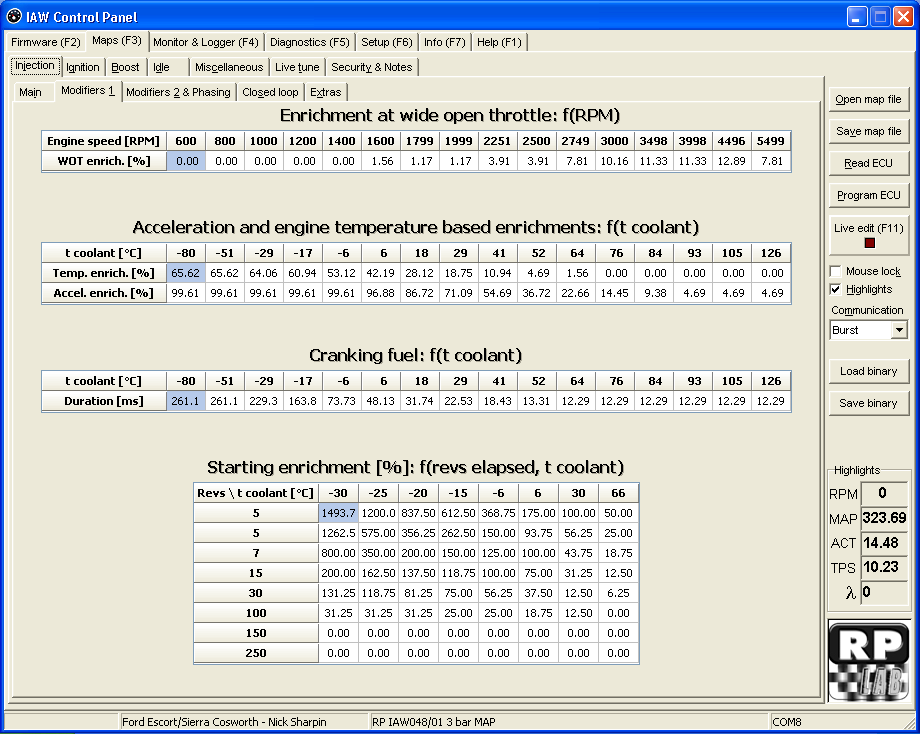The width and height of the screenshot is (920, 734).
Task: Select the Accel. enrich. value 54.69
Action: pyautogui.click(x=498, y=293)
